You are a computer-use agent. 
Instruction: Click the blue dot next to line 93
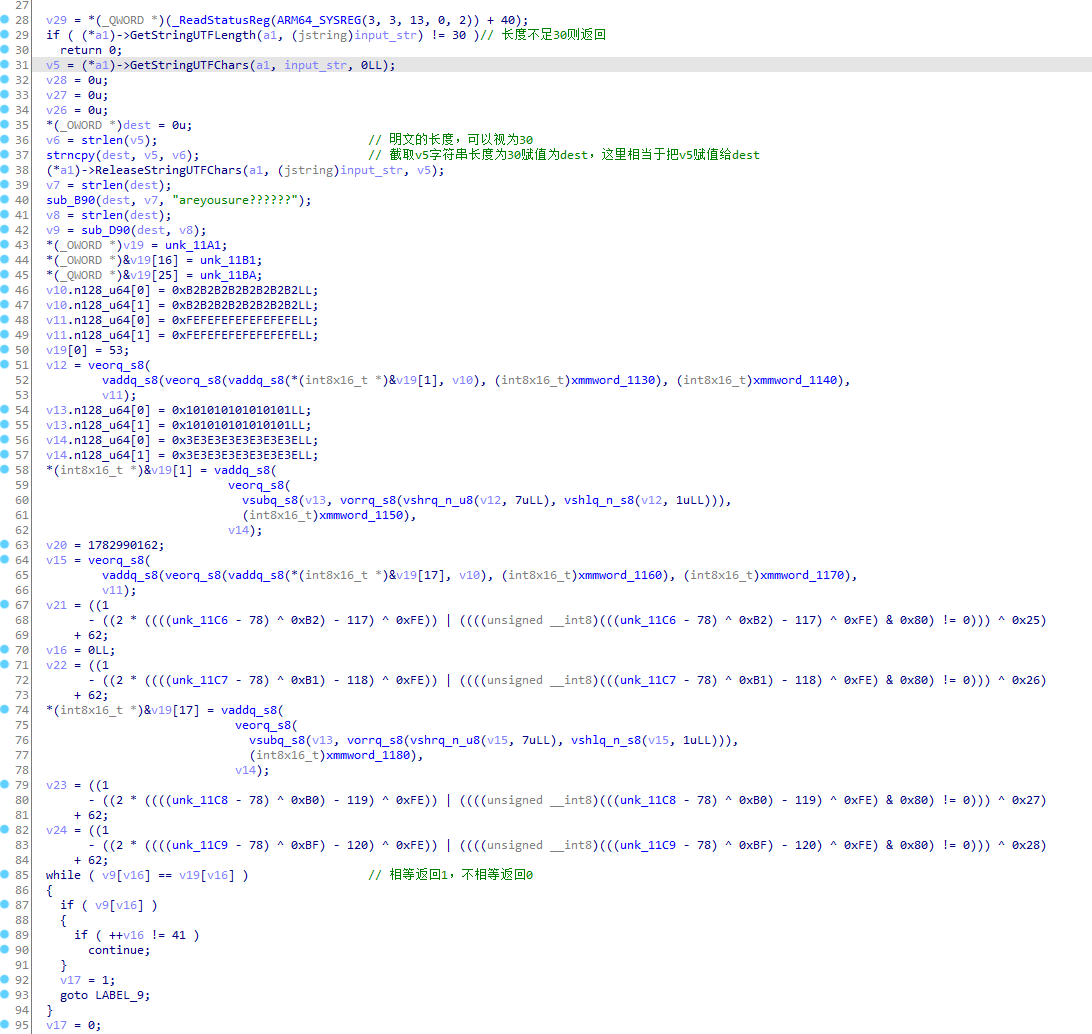click(5, 995)
